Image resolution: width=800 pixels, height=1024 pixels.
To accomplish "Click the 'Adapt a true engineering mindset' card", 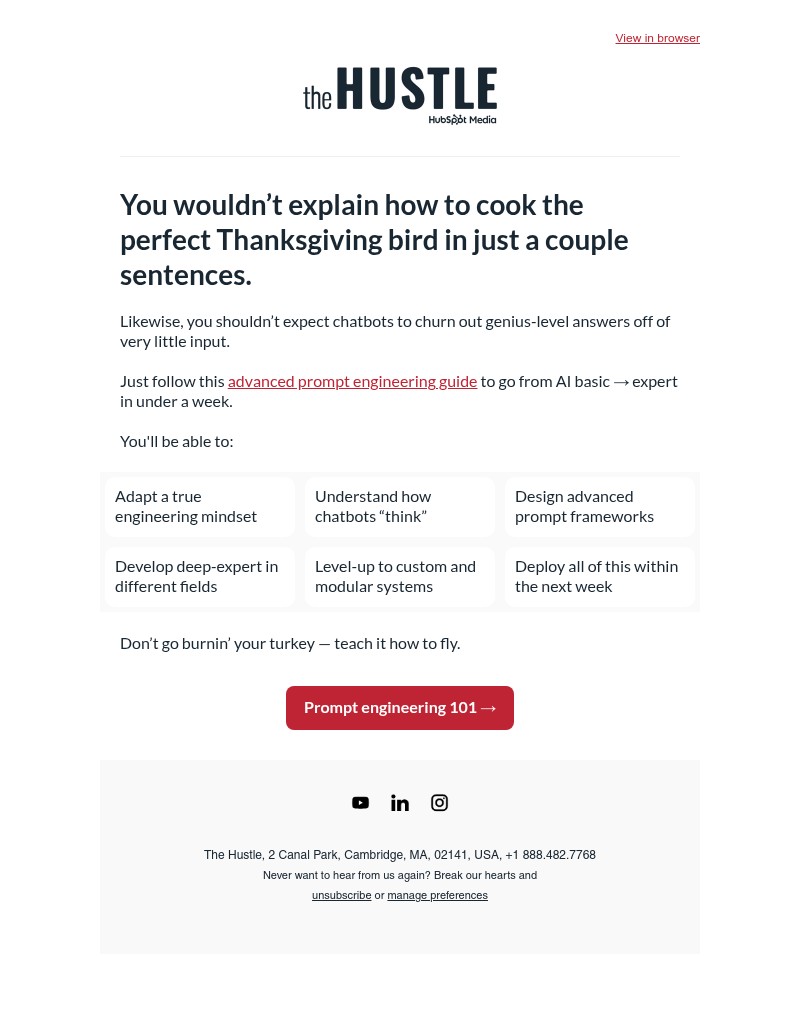I will click(199, 506).
